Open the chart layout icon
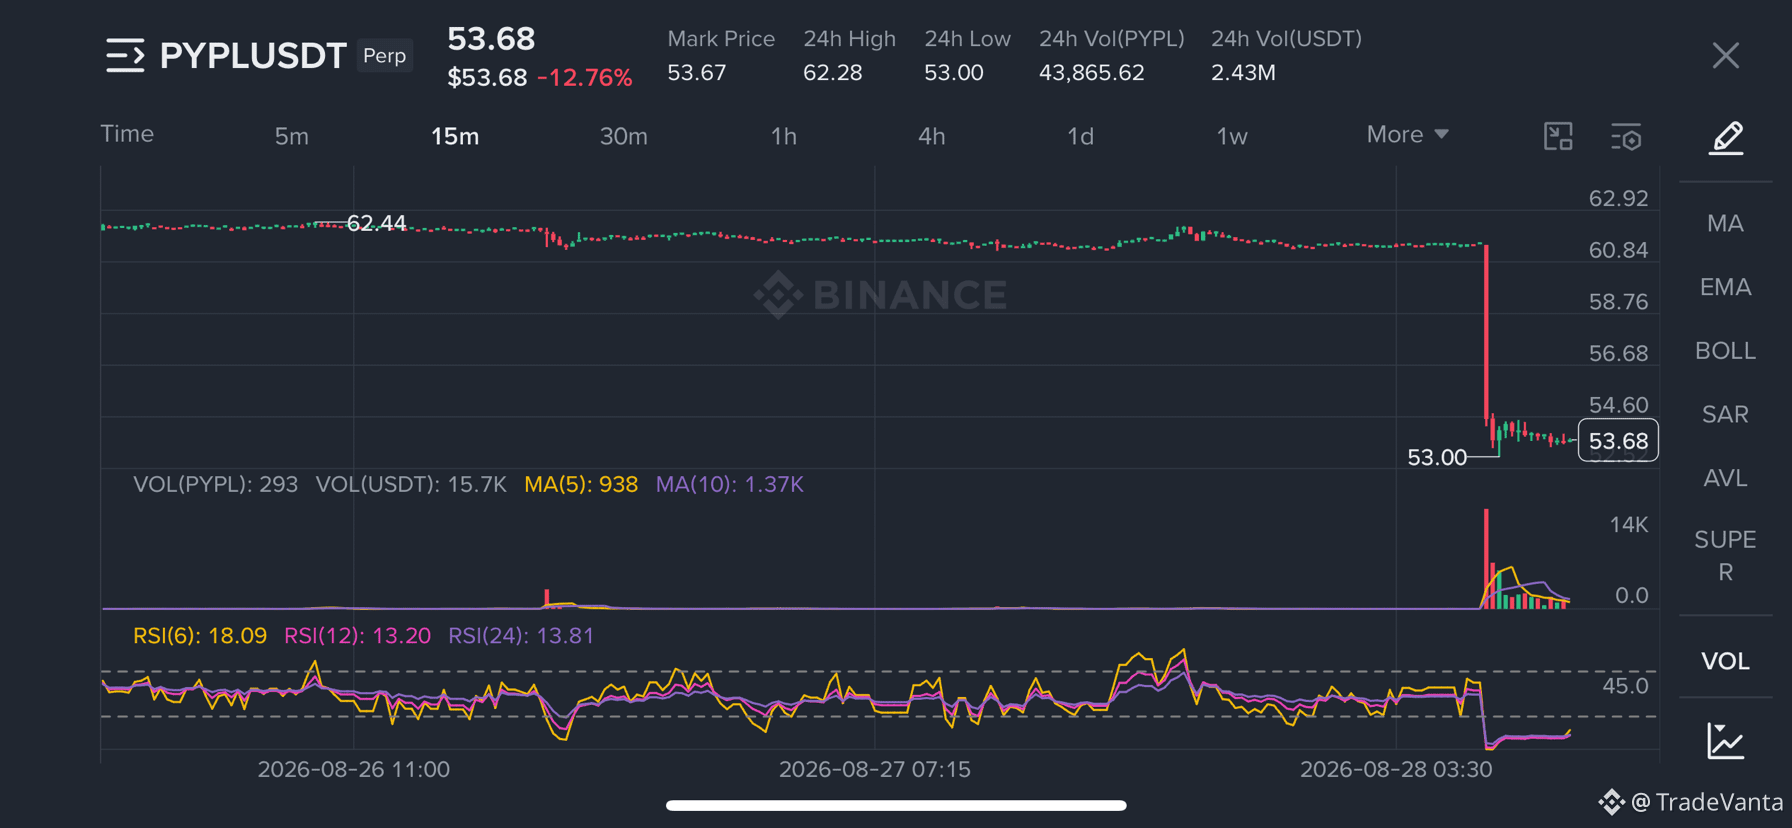Viewport: 1792px width, 828px height. click(1558, 136)
